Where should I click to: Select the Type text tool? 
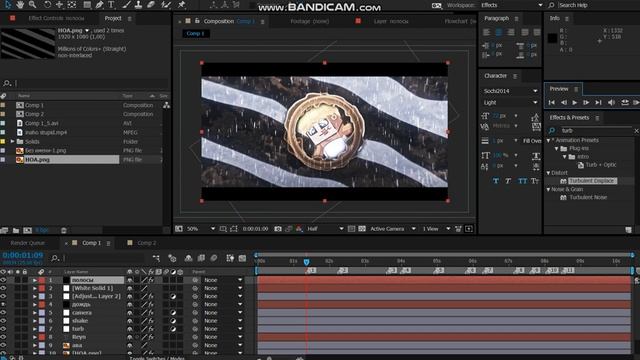[111, 4]
